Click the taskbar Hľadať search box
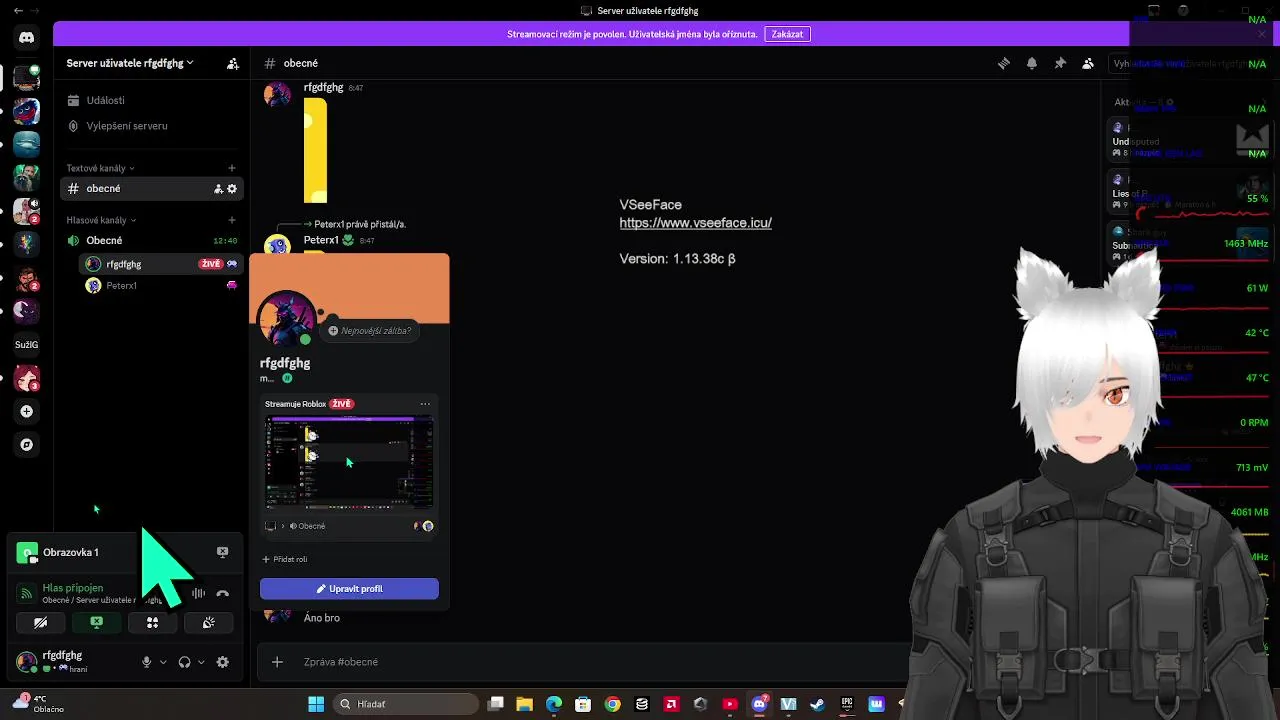Screen dimensions: 1280x720 [x=405, y=704]
